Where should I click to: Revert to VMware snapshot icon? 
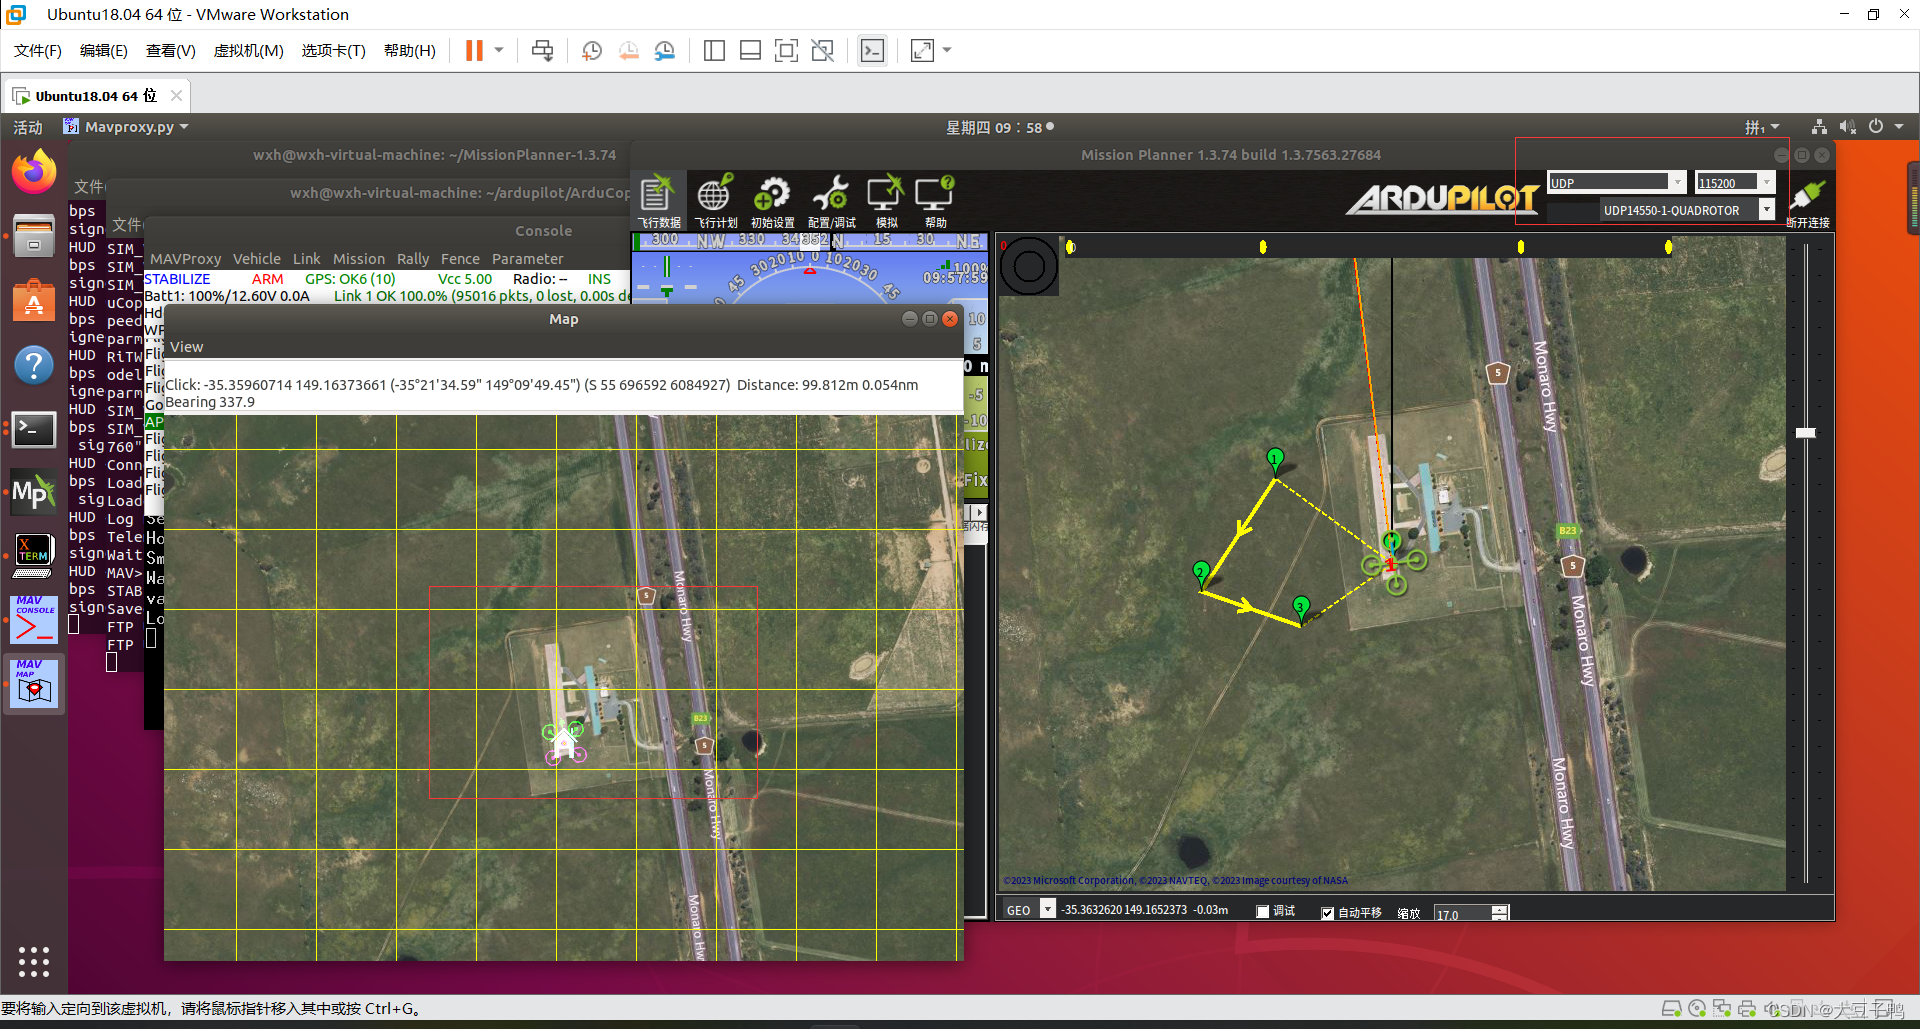(x=628, y=50)
